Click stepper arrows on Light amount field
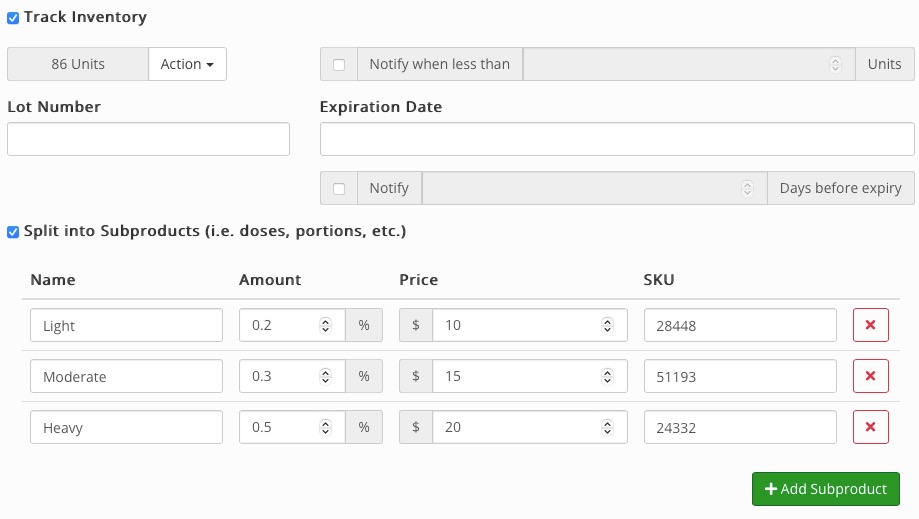Screen dimensions: 919x519 point(325,325)
